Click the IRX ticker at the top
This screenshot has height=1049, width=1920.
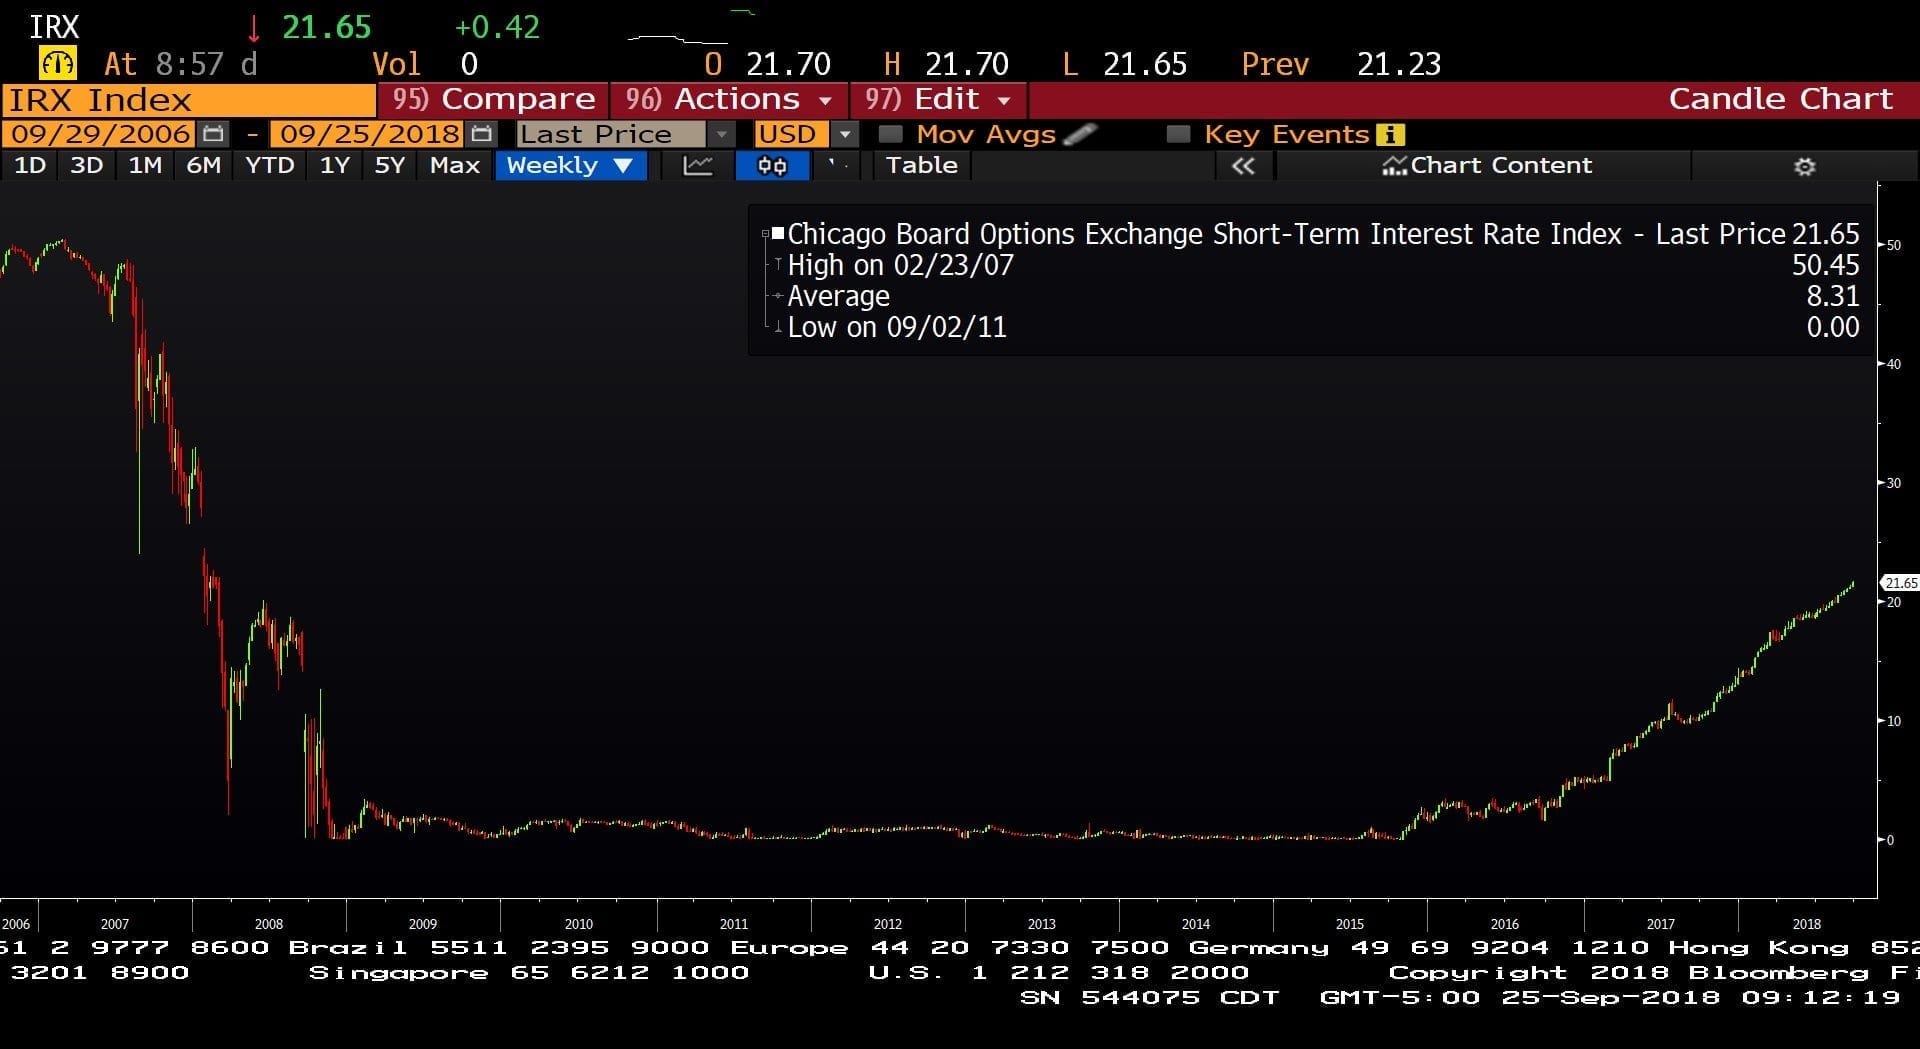(54, 27)
